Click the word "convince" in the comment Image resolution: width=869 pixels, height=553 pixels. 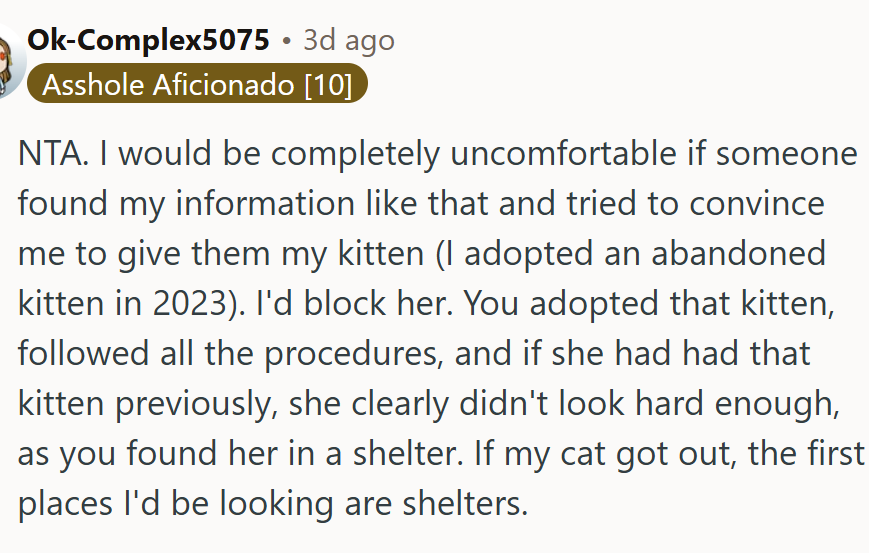(x=756, y=203)
